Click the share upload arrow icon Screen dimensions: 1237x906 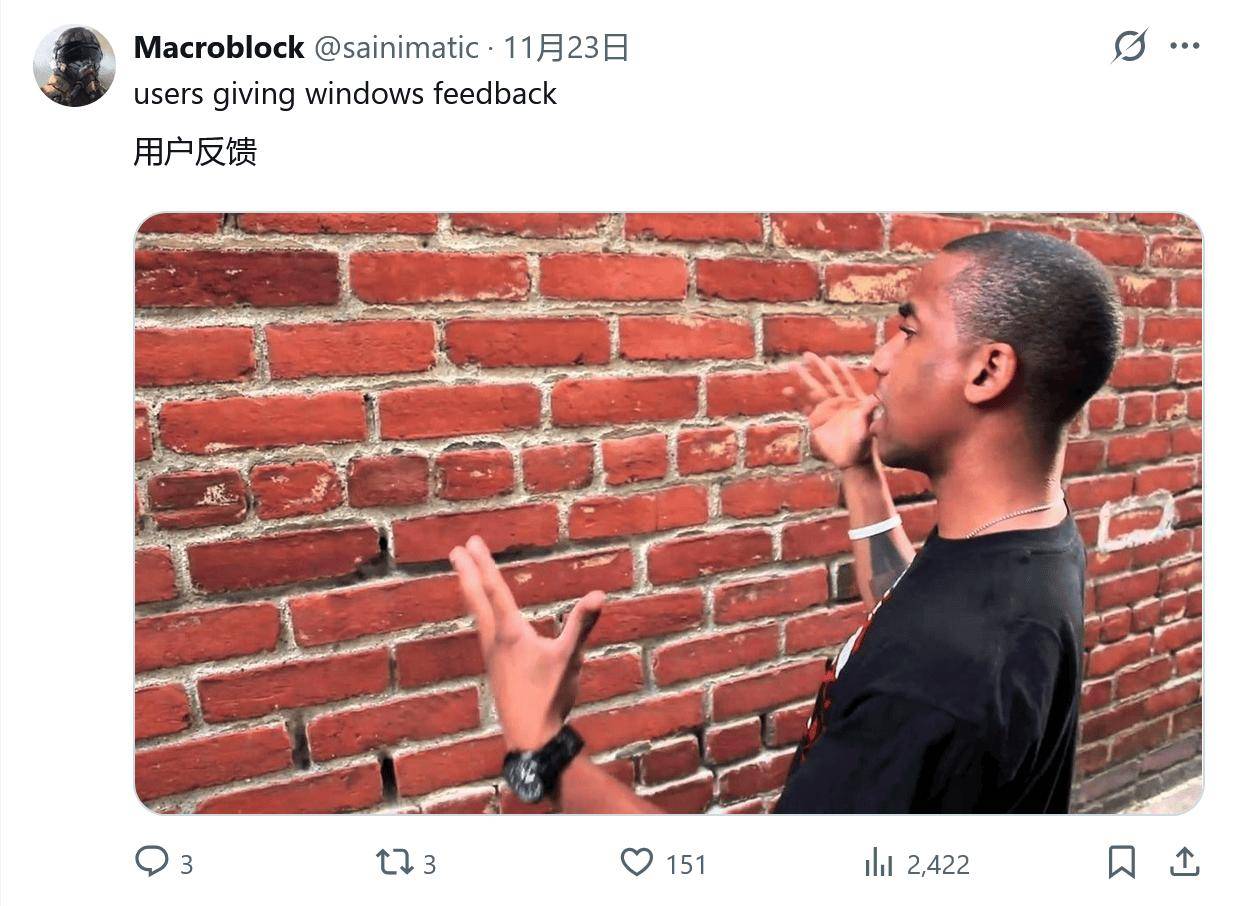pos(1184,862)
